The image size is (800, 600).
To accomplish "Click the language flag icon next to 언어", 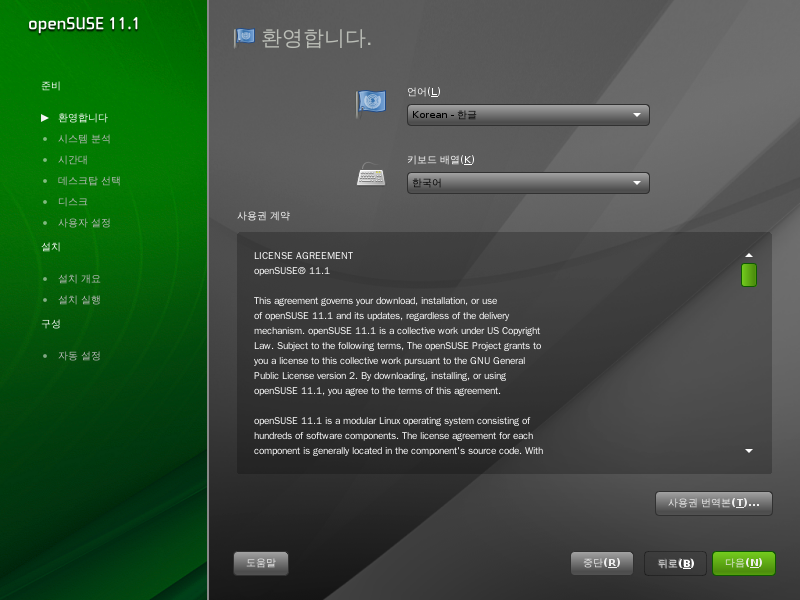I will [x=371, y=103].
